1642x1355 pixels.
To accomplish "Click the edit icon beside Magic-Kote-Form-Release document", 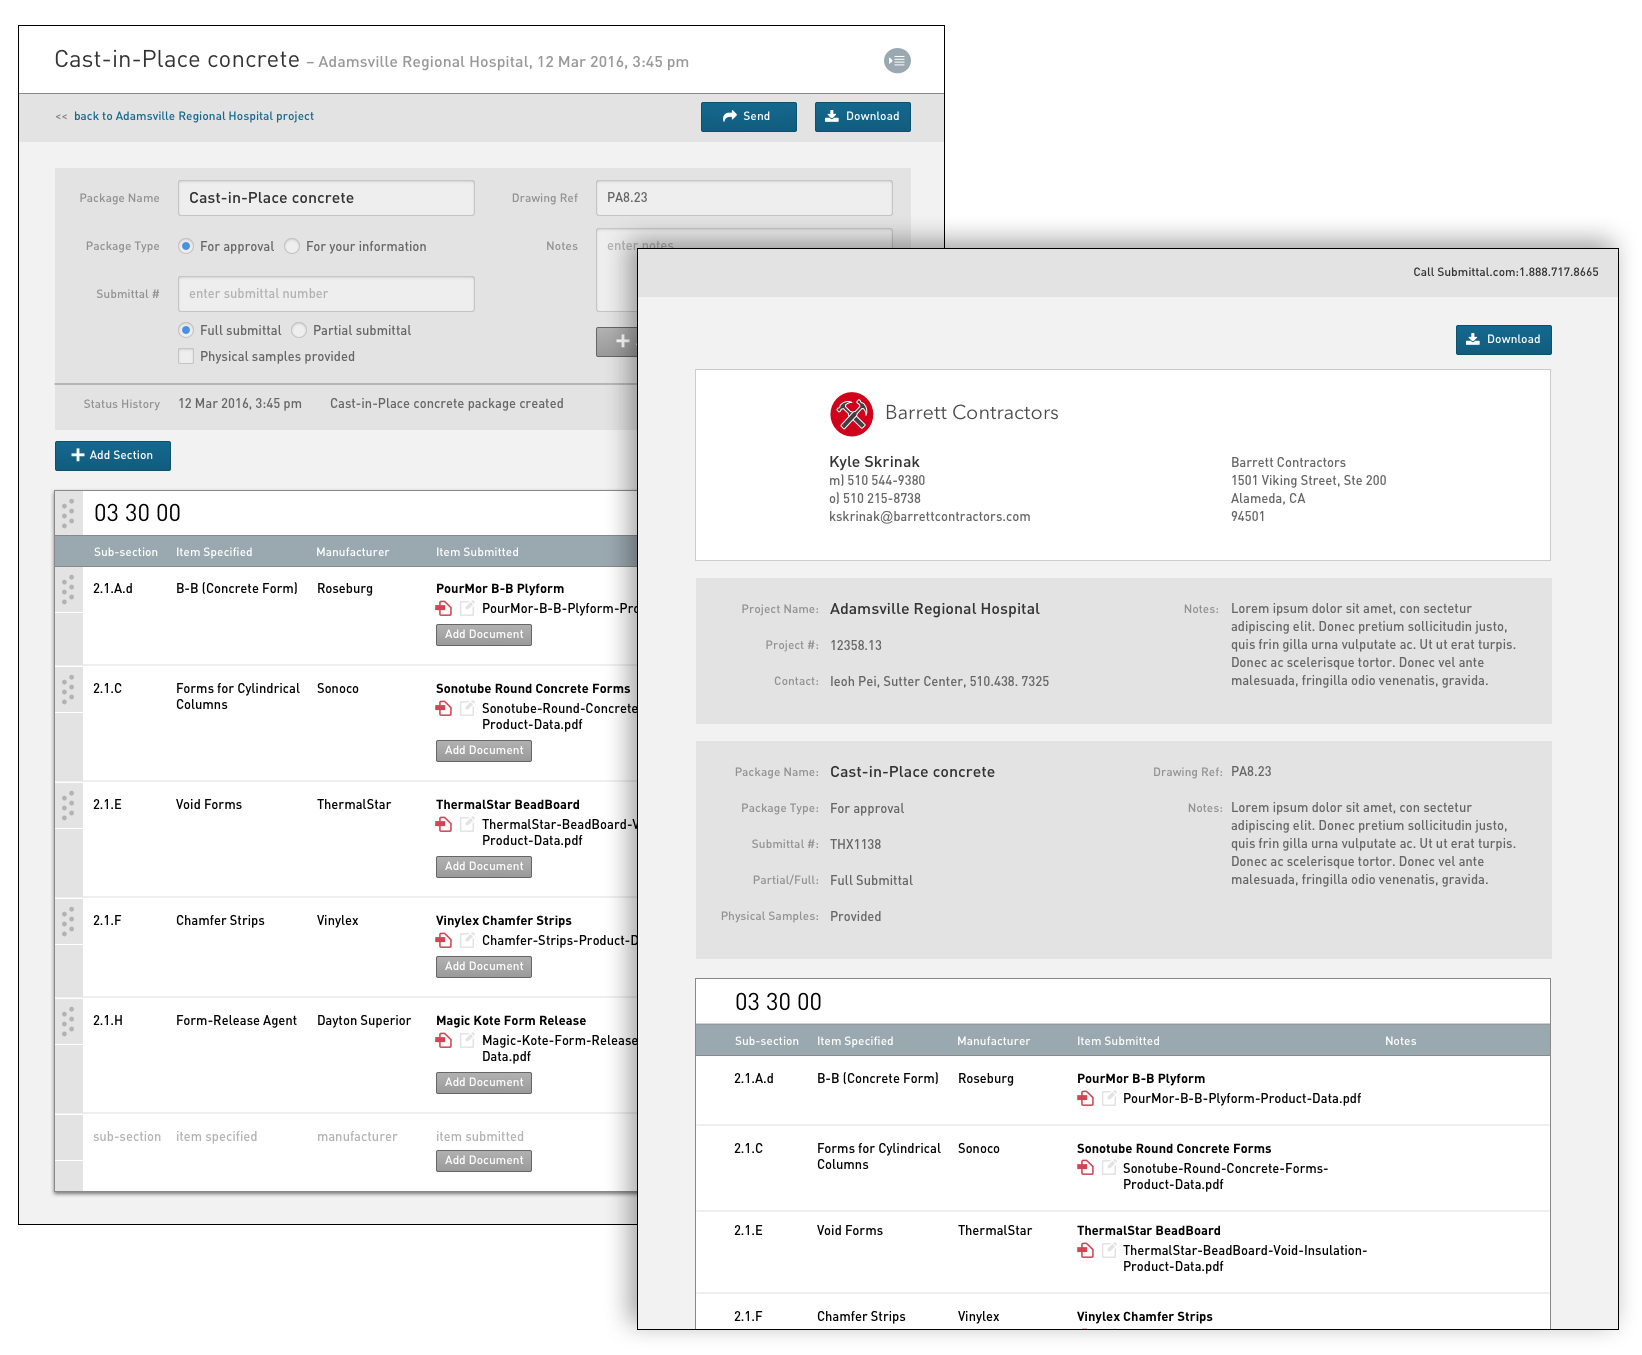I will (x=467, y=1040).
